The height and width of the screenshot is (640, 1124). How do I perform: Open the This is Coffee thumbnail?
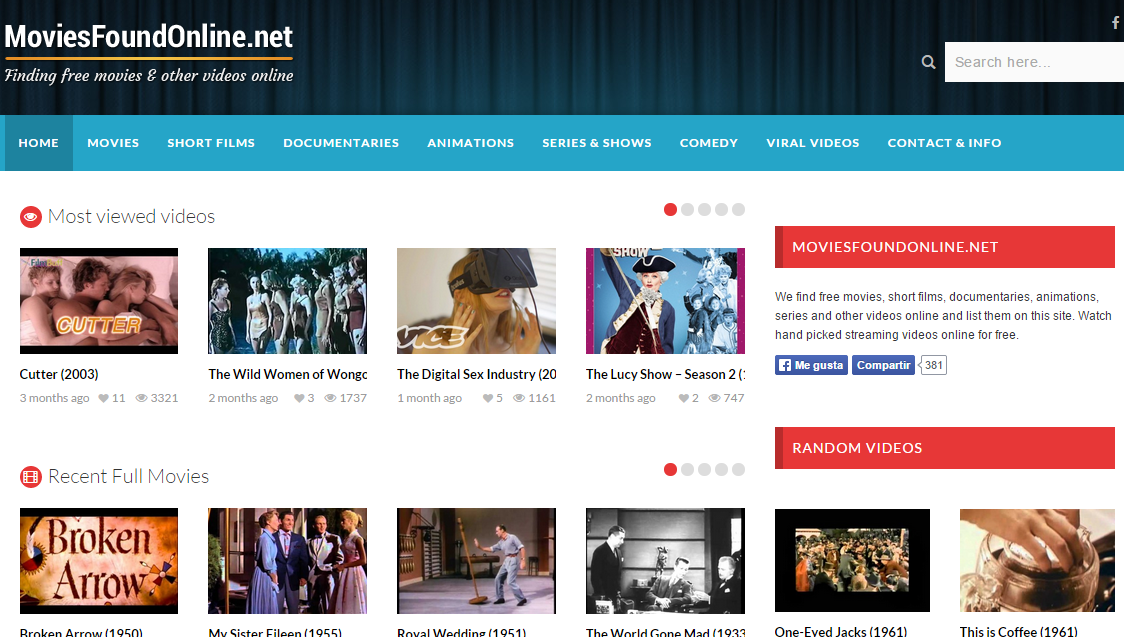click(x=1037, y=560)
